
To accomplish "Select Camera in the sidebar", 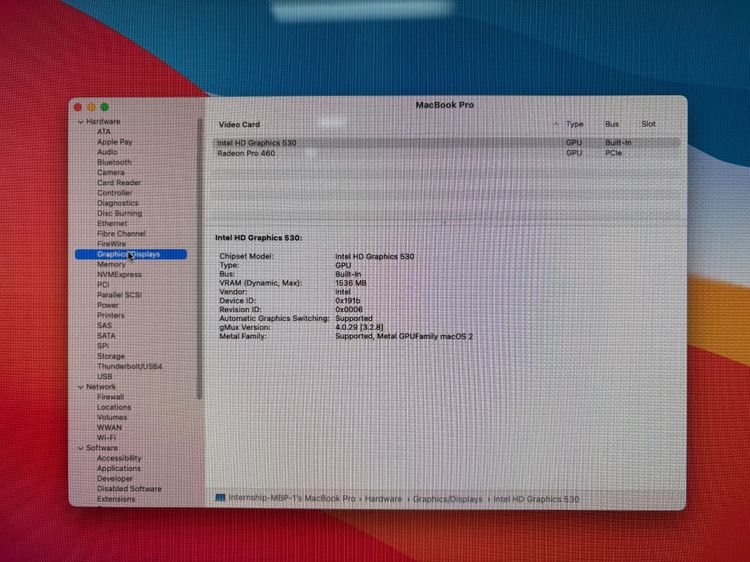I will tap(110, 172).
